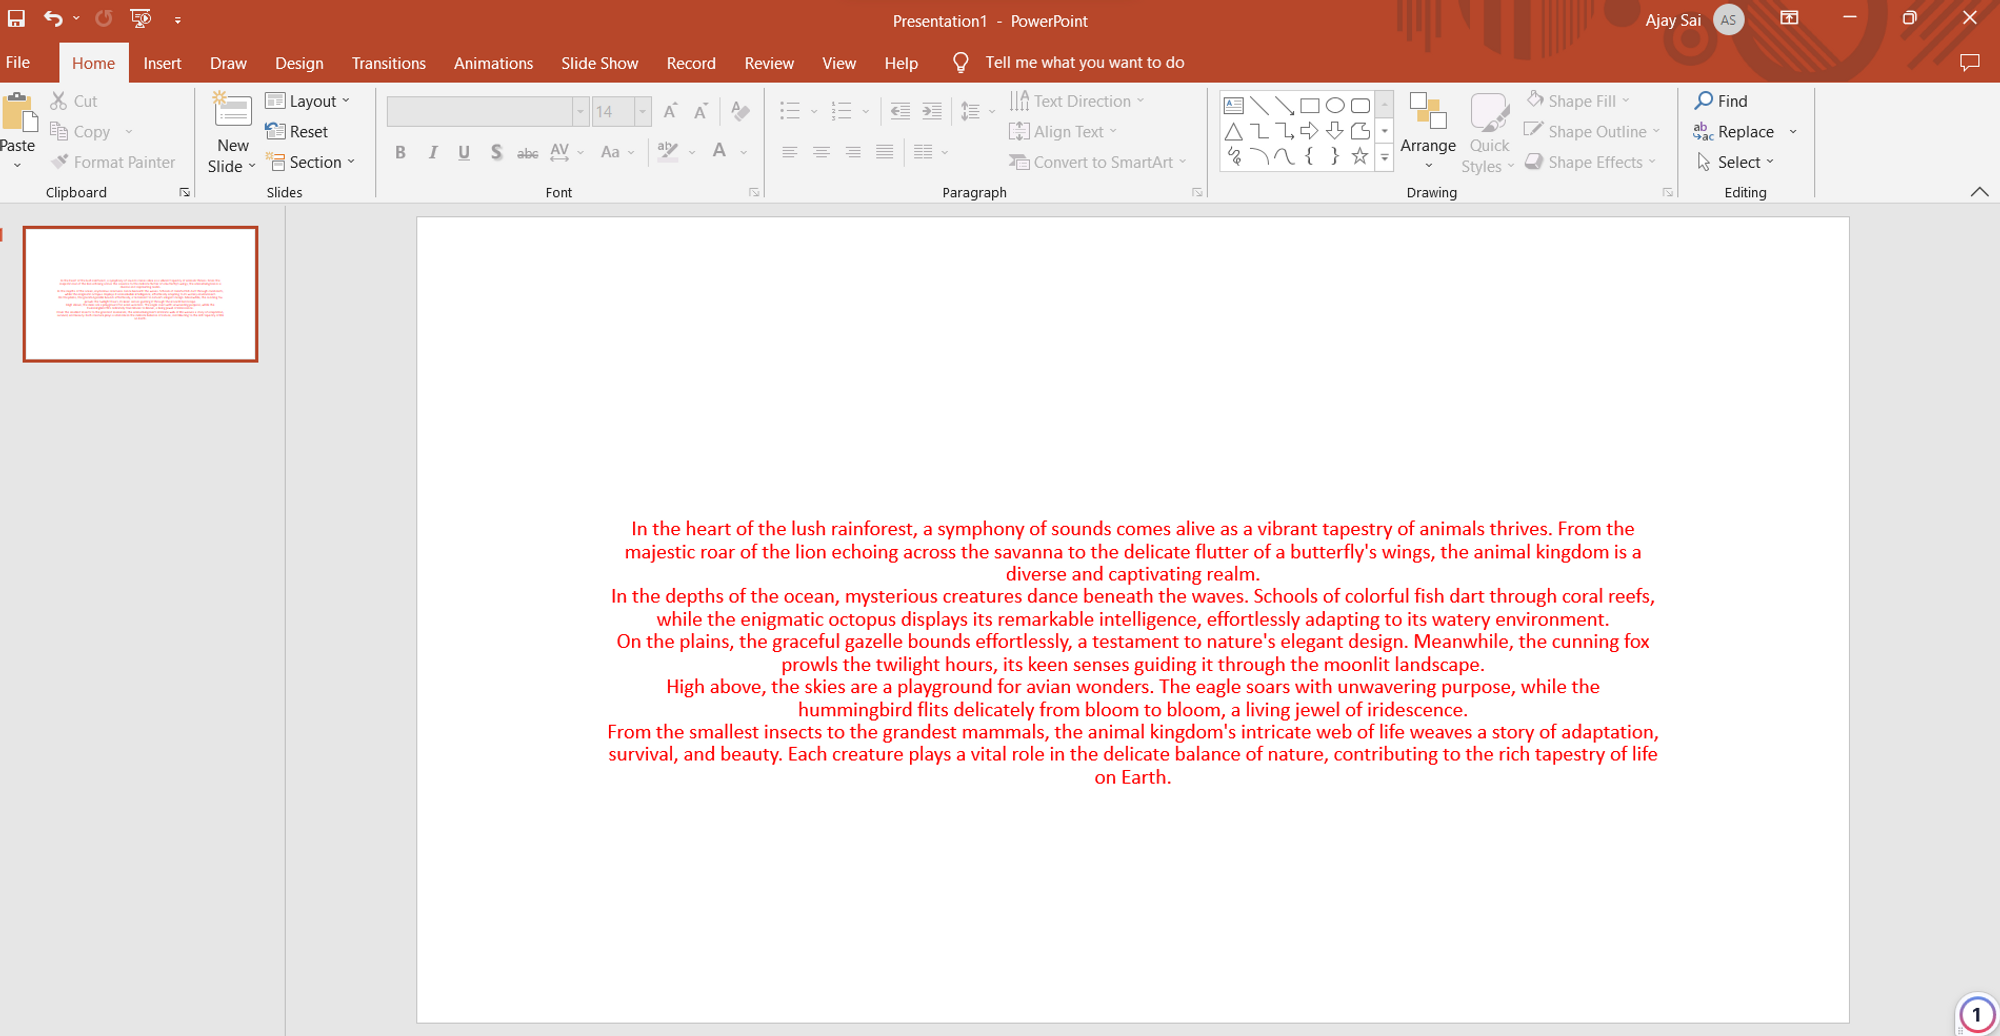
Task: Expand the Section dropdown
Action: pyautogui.click(x=311, y=162)
